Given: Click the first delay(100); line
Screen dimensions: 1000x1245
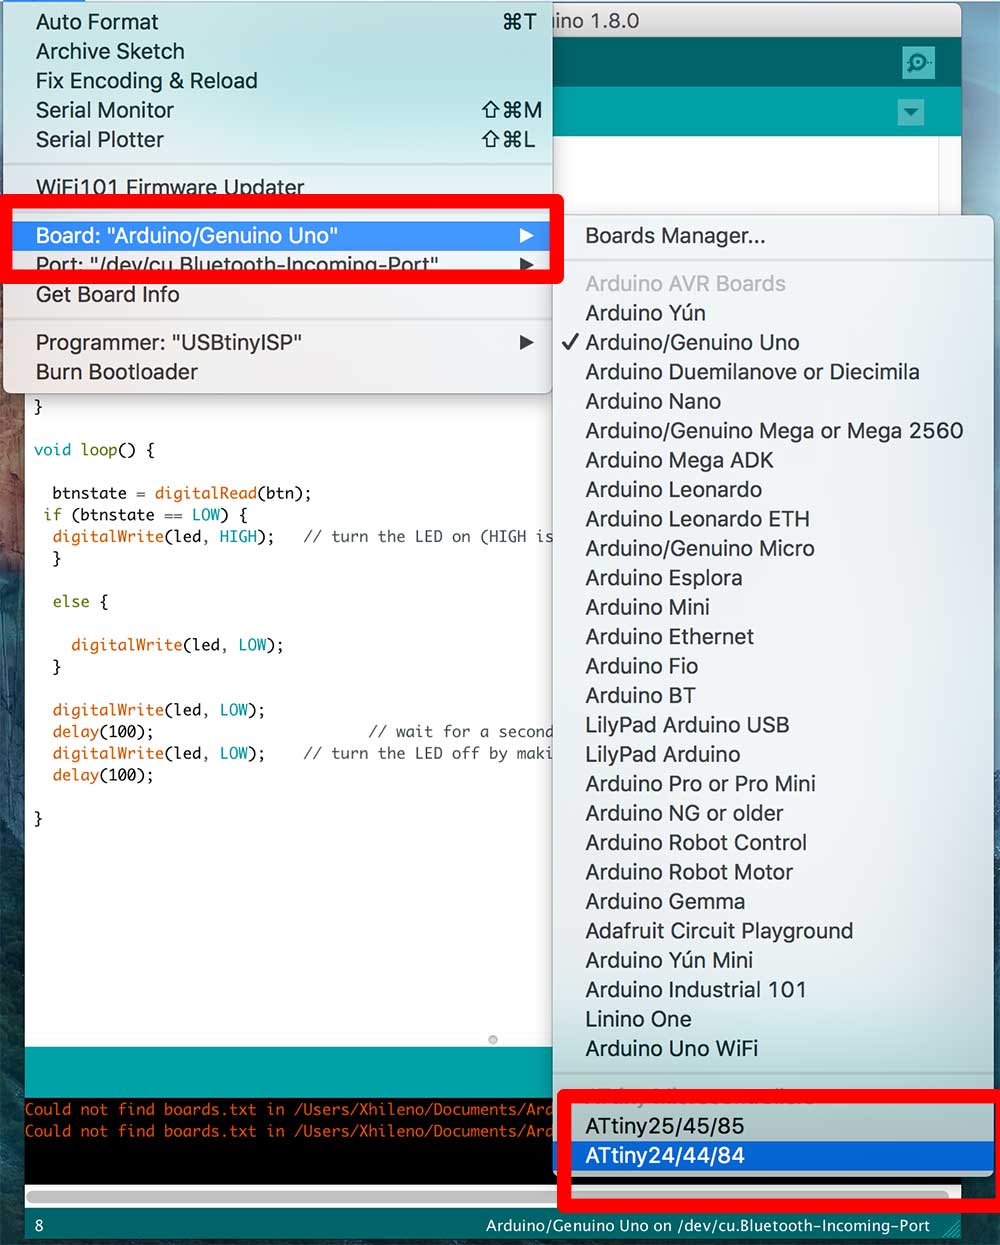Looking at the screenshot, I should (x=103, y=732).
